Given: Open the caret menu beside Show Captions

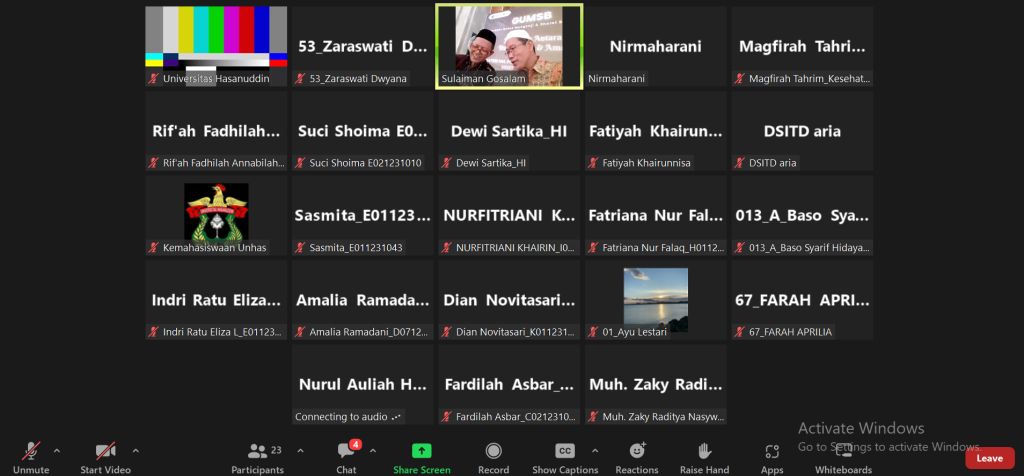Looking at the screenshot, I should (595, 449).
